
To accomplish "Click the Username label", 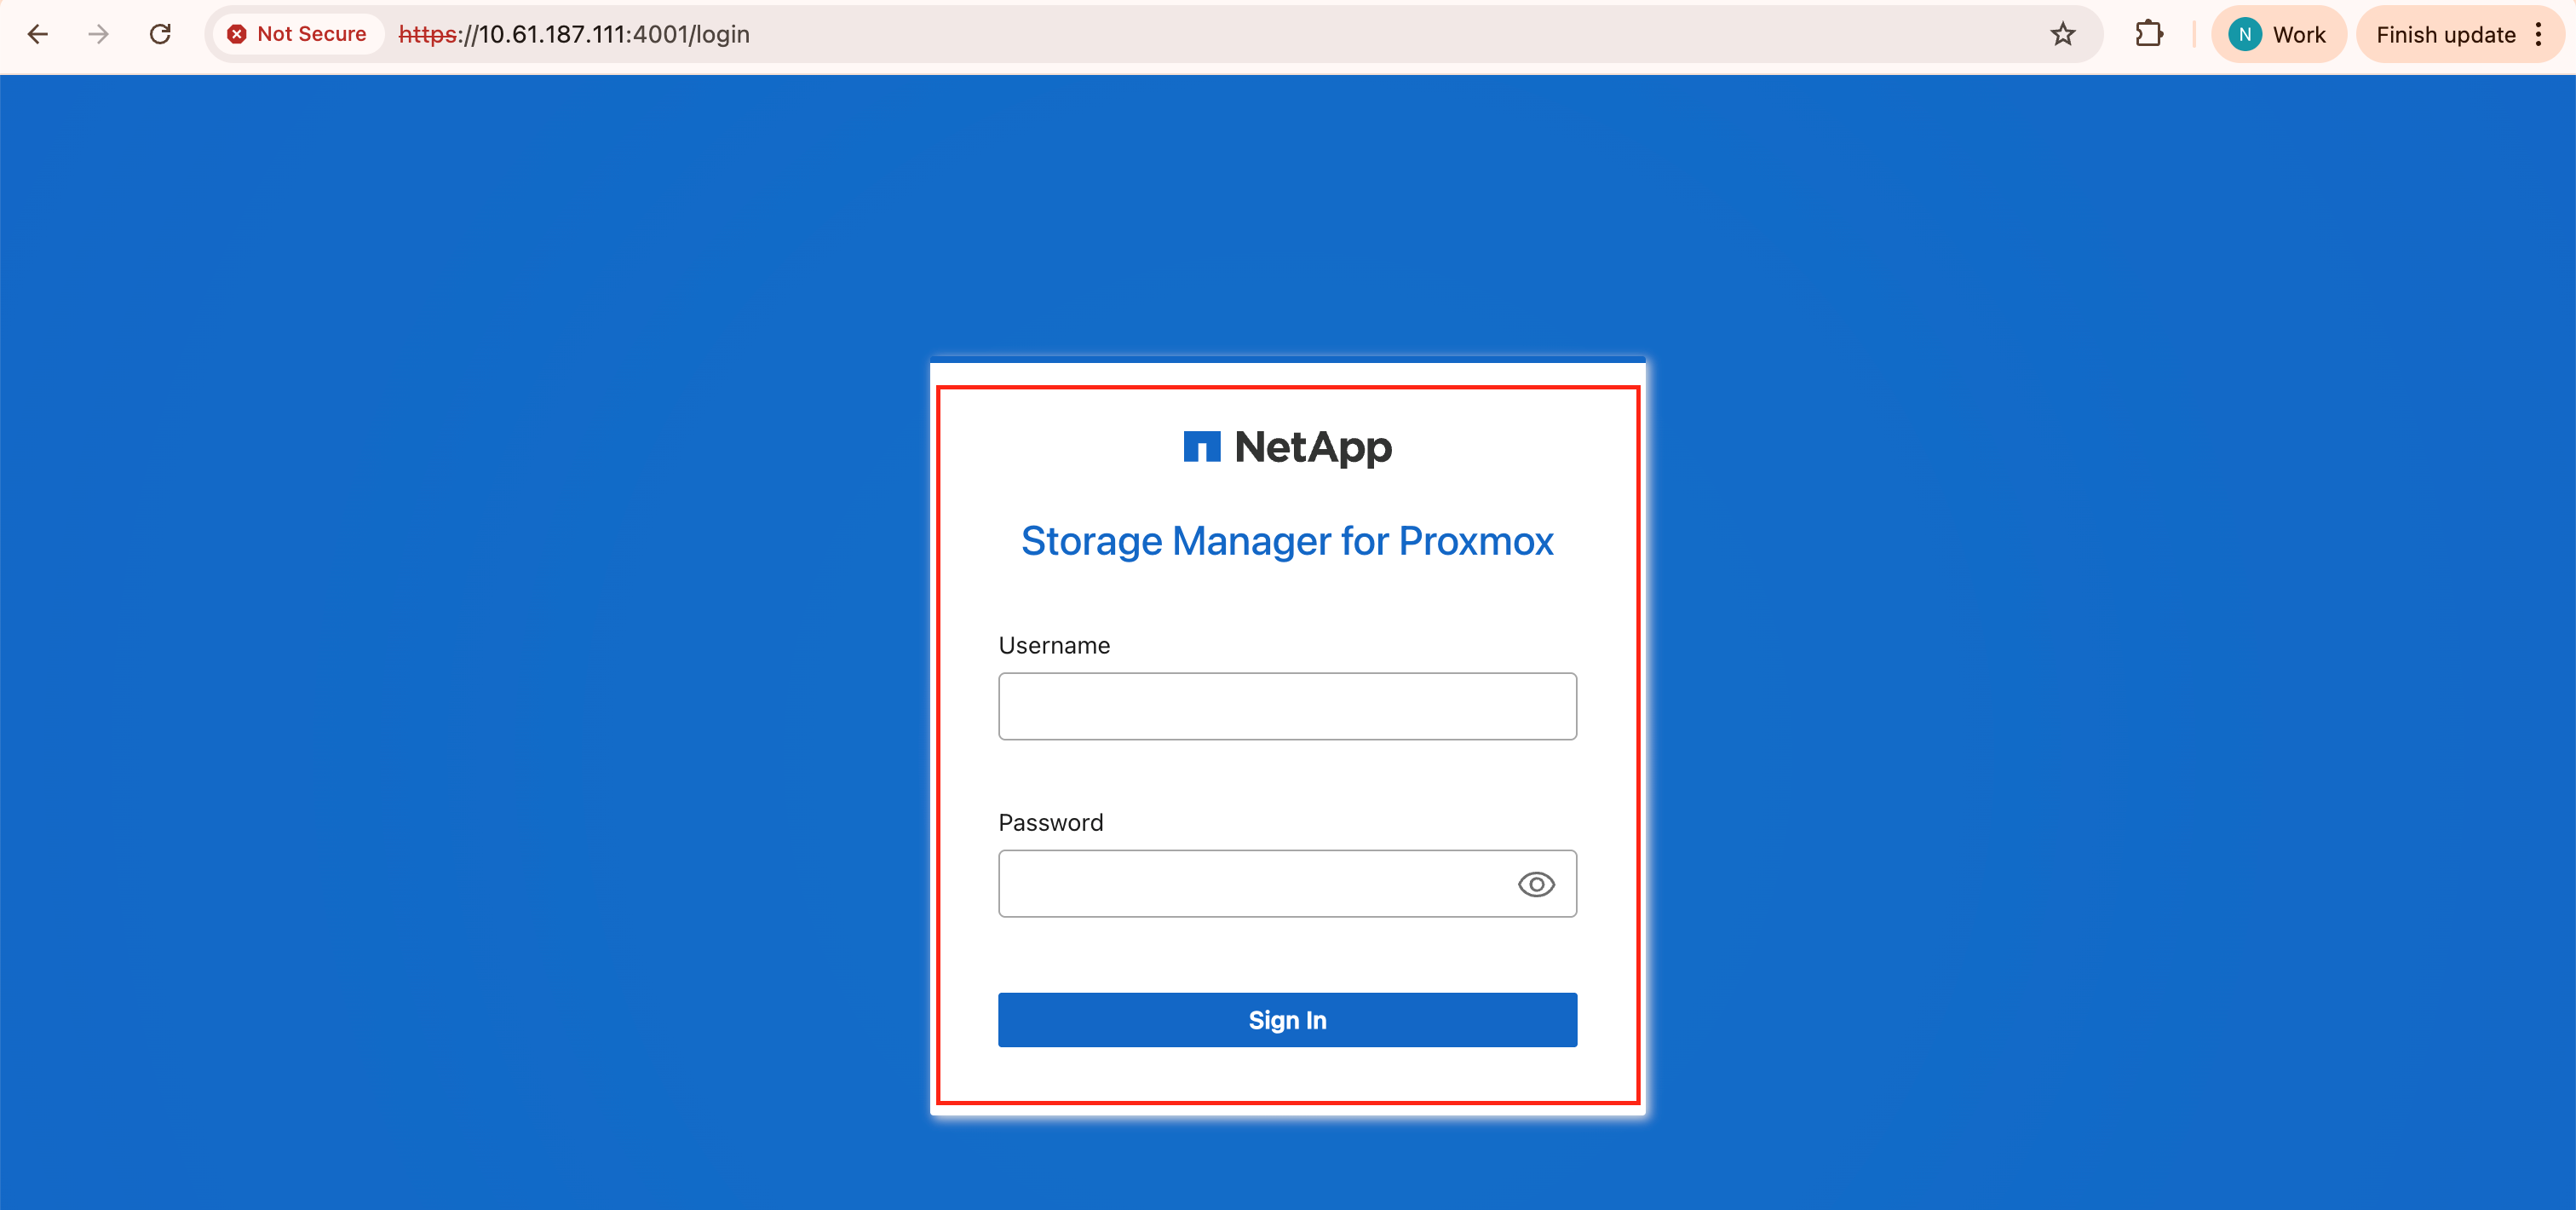I will point(1054,645).
